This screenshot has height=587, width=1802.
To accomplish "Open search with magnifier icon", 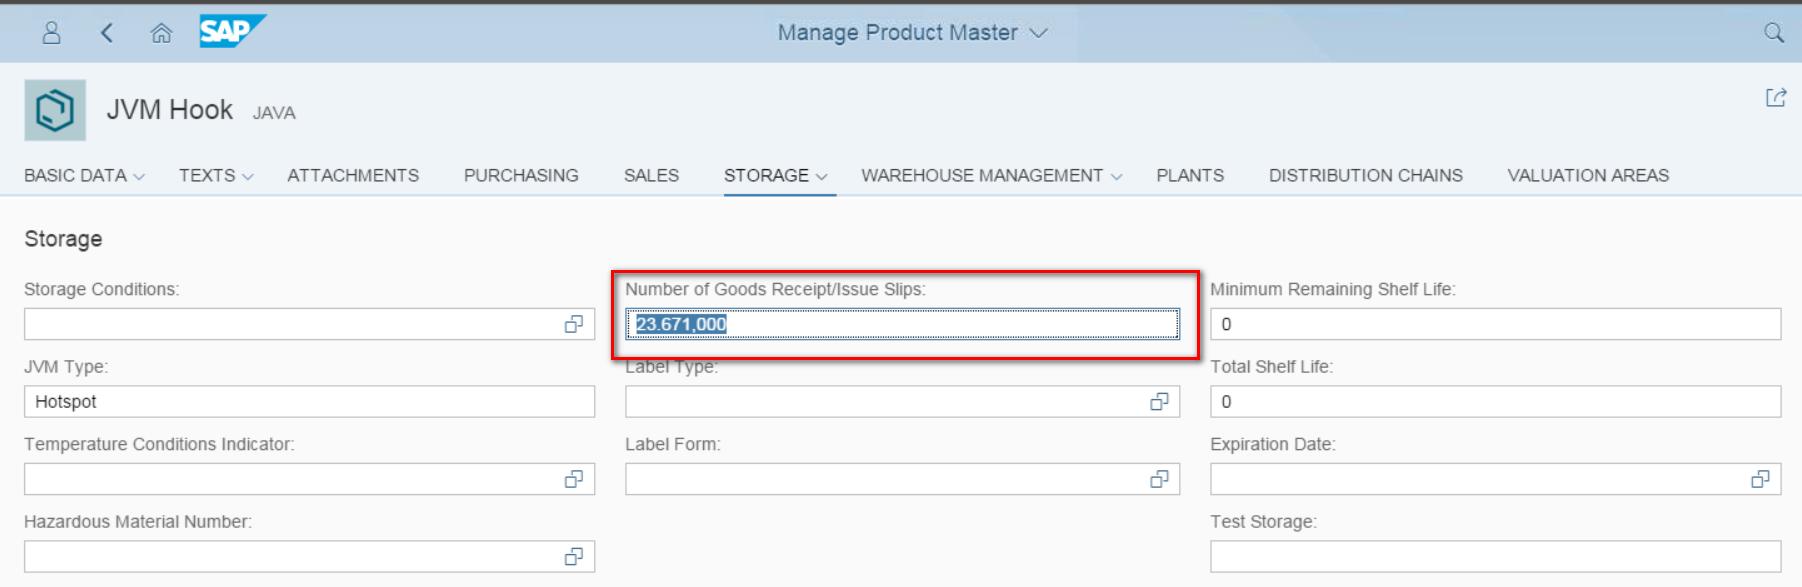I will (1774, 33).
